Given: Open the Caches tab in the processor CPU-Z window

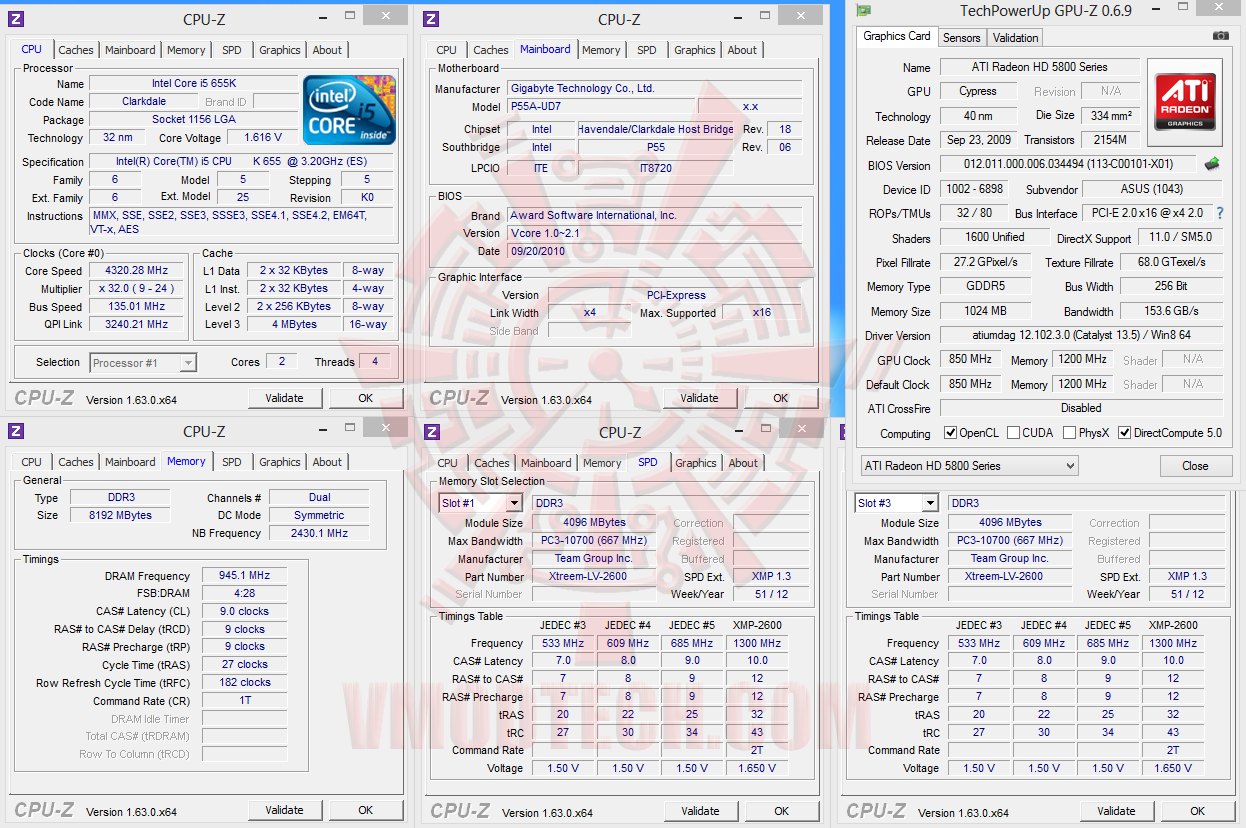Looking at the screenshot, I should pos(76,50).
